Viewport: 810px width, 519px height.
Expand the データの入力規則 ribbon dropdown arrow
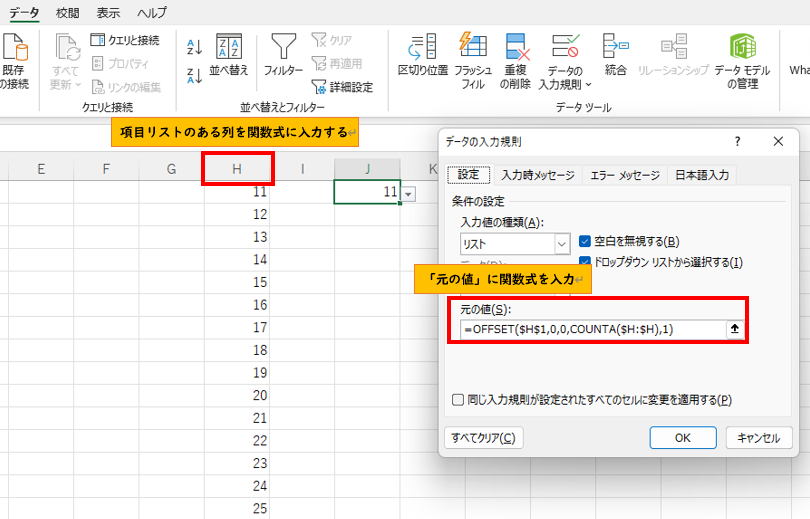(x=588, y=85)
